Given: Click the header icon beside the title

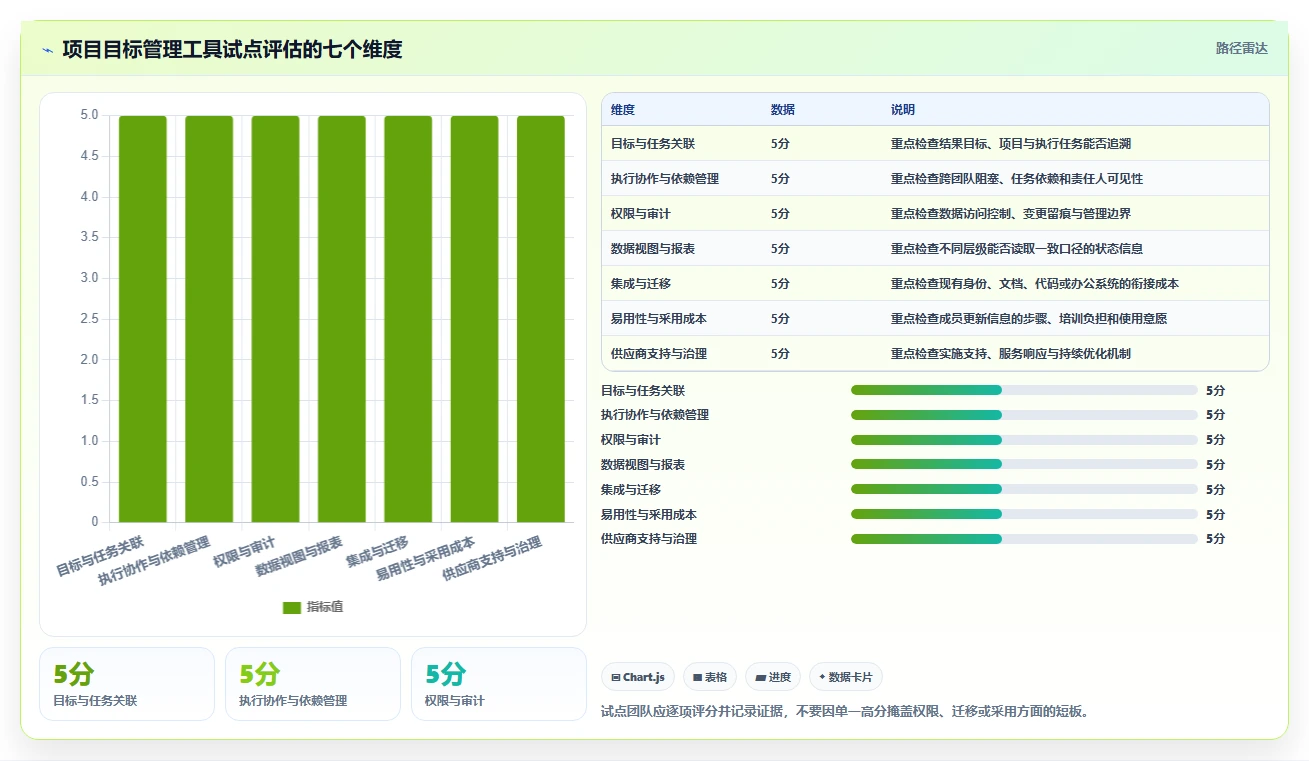Looking at the screenshot, I should tap(48, 50).
